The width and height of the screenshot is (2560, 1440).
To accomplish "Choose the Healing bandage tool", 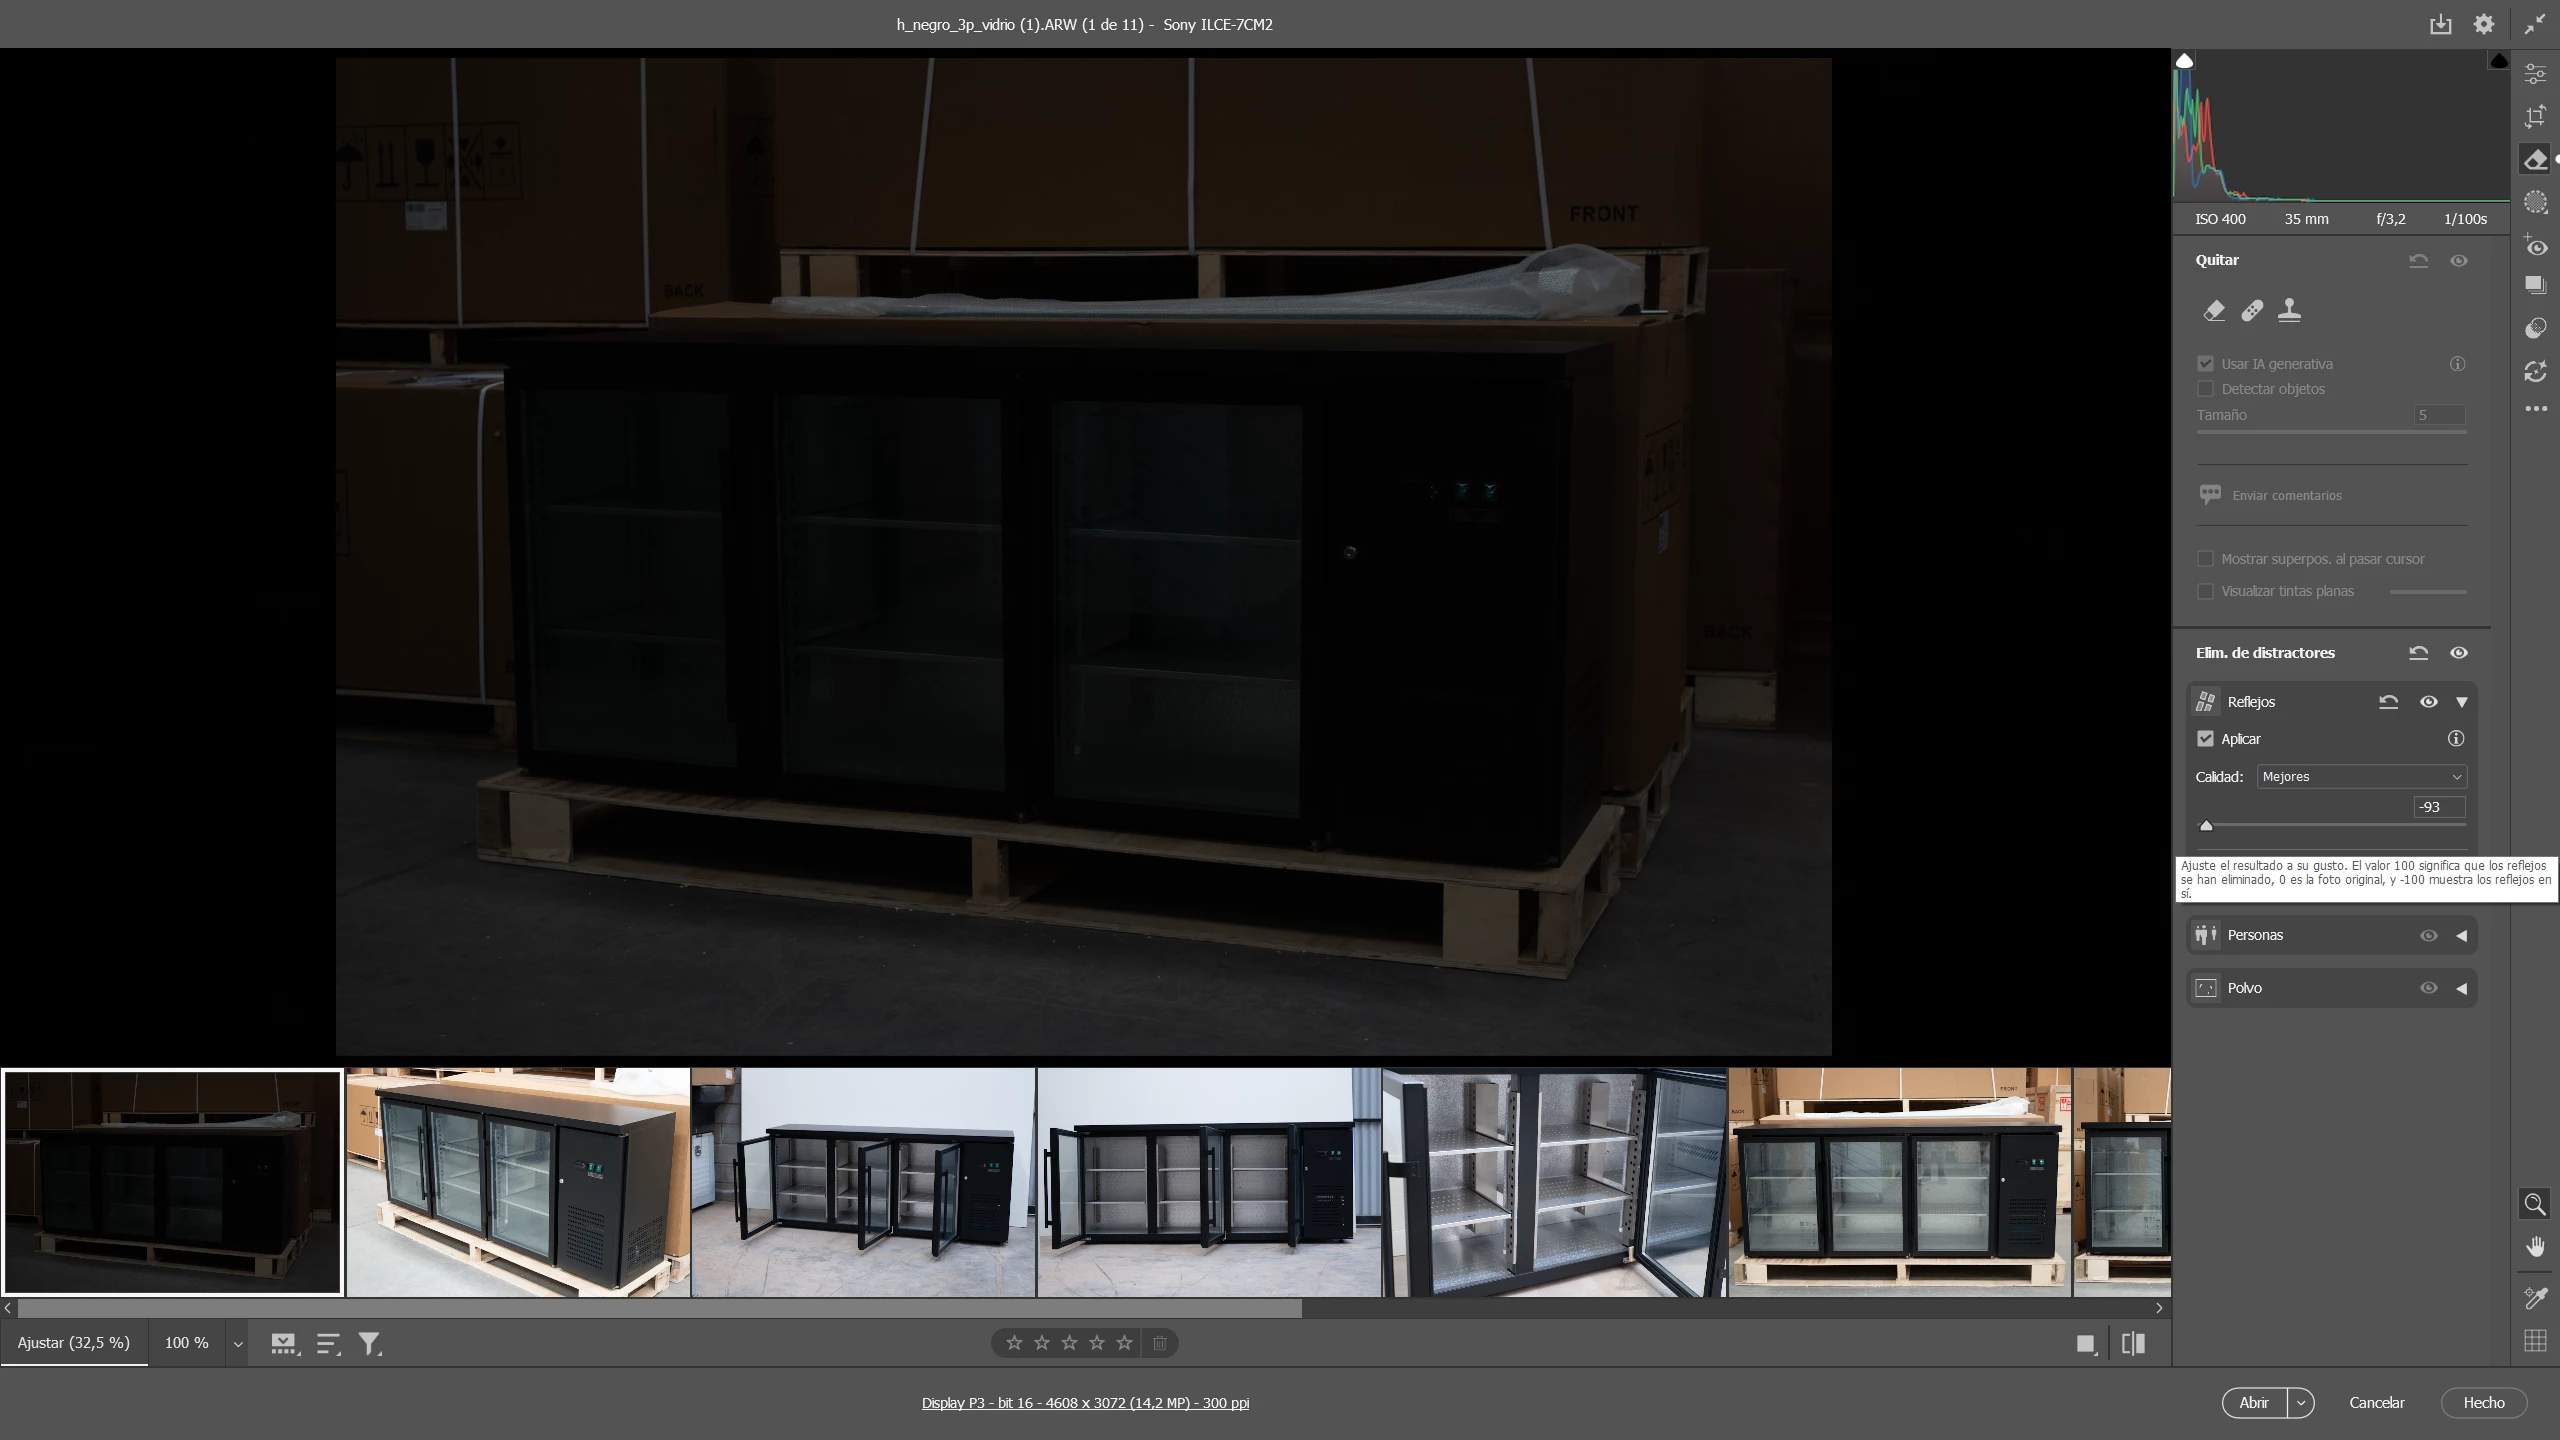I will coord(2252,311).
